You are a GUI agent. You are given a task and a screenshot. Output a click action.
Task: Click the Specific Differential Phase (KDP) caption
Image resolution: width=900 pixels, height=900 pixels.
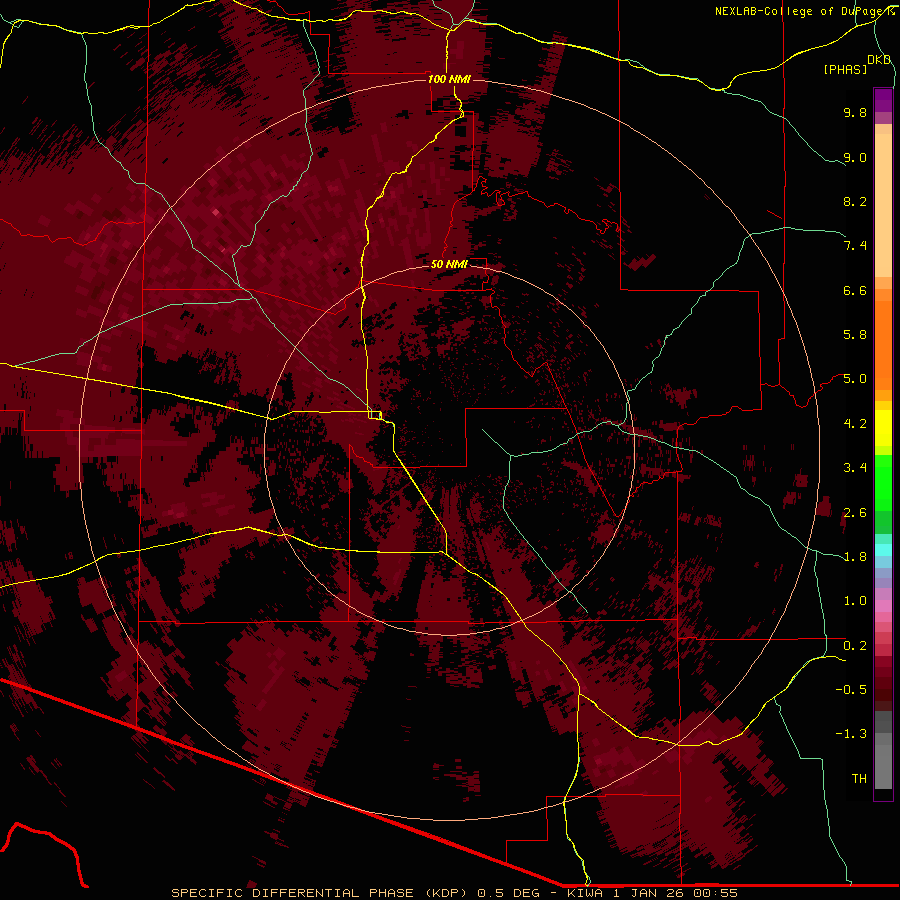(x=454, y=893)
